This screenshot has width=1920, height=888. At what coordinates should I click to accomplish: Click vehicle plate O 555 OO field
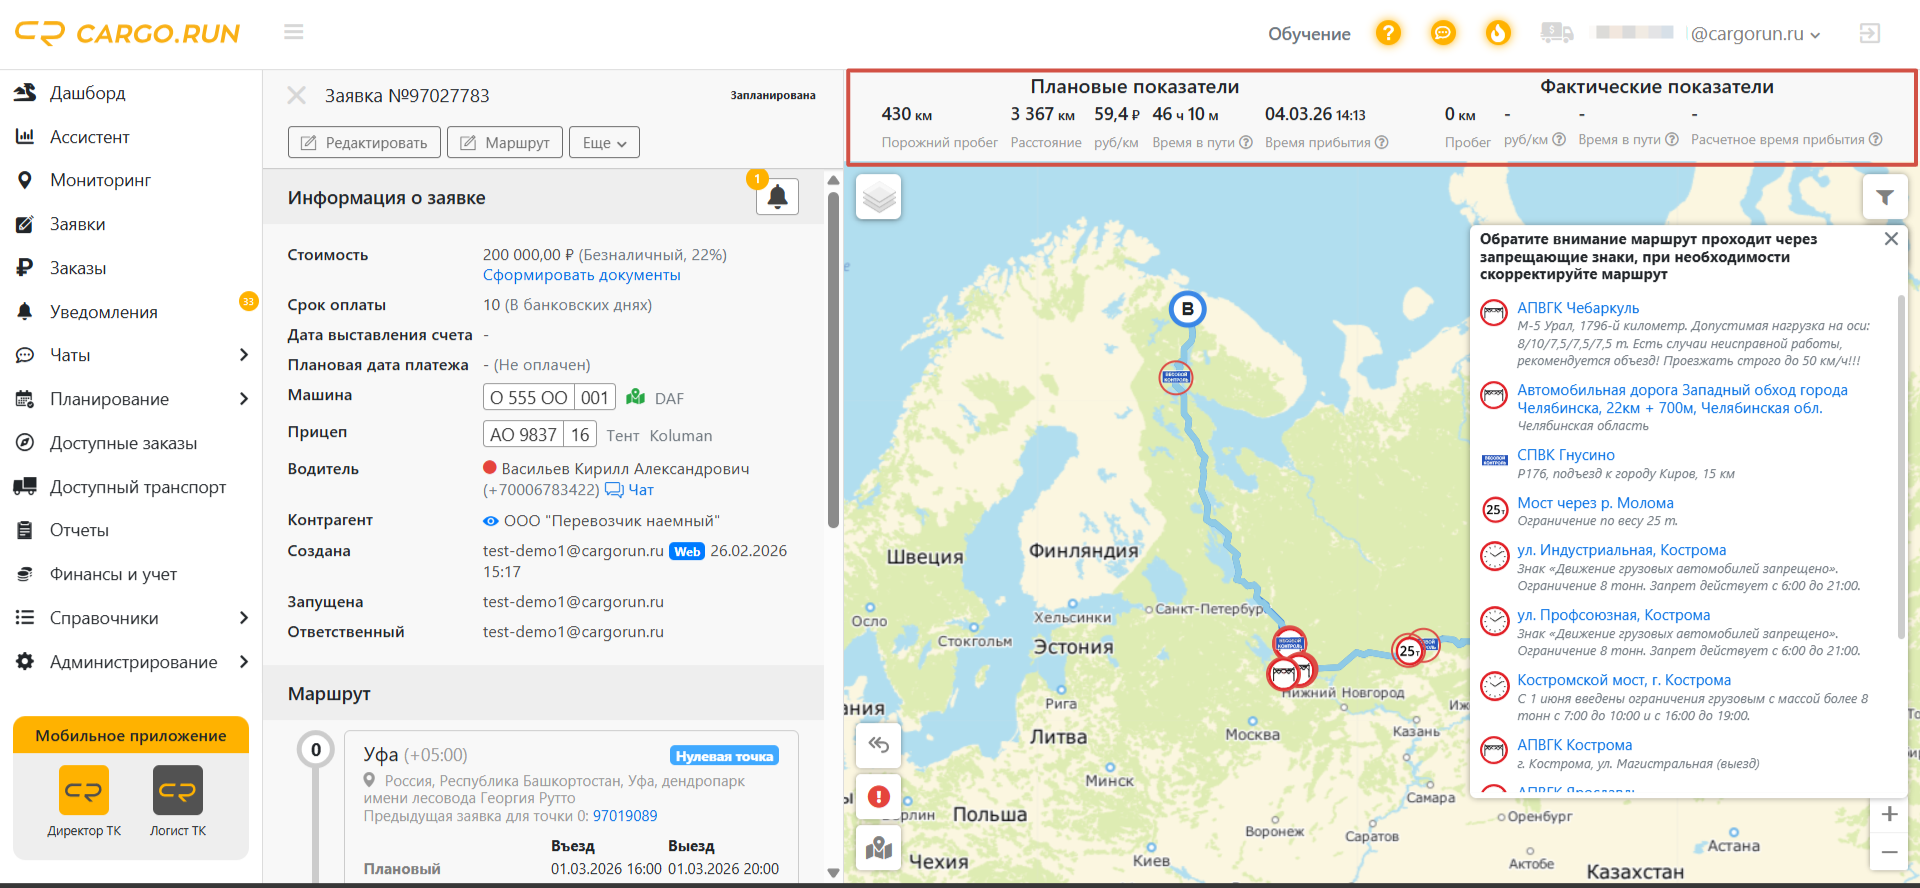pyautogui.click(x=549, y=397)
